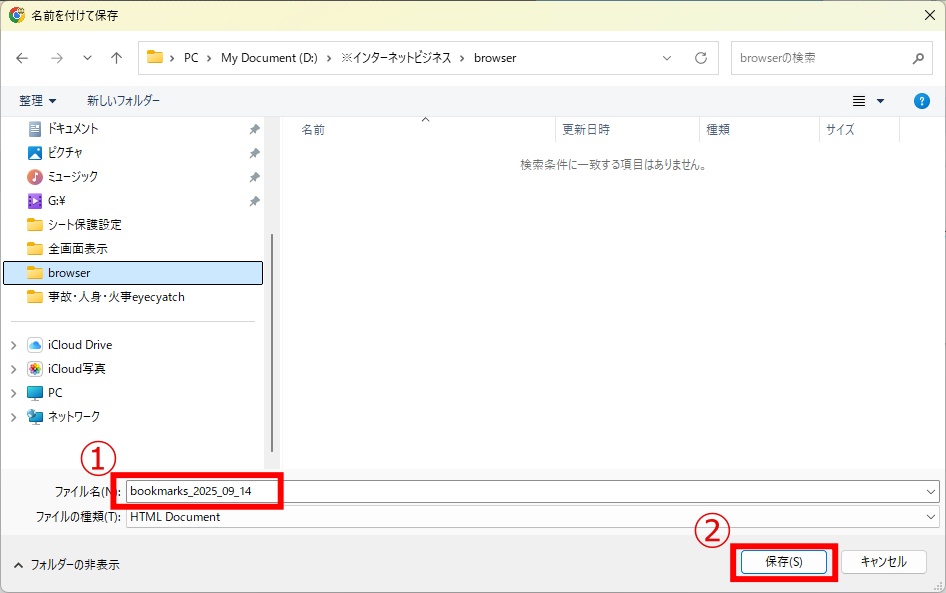
Task: Open the 整理 menu
Action: click(x=37, y=101)
